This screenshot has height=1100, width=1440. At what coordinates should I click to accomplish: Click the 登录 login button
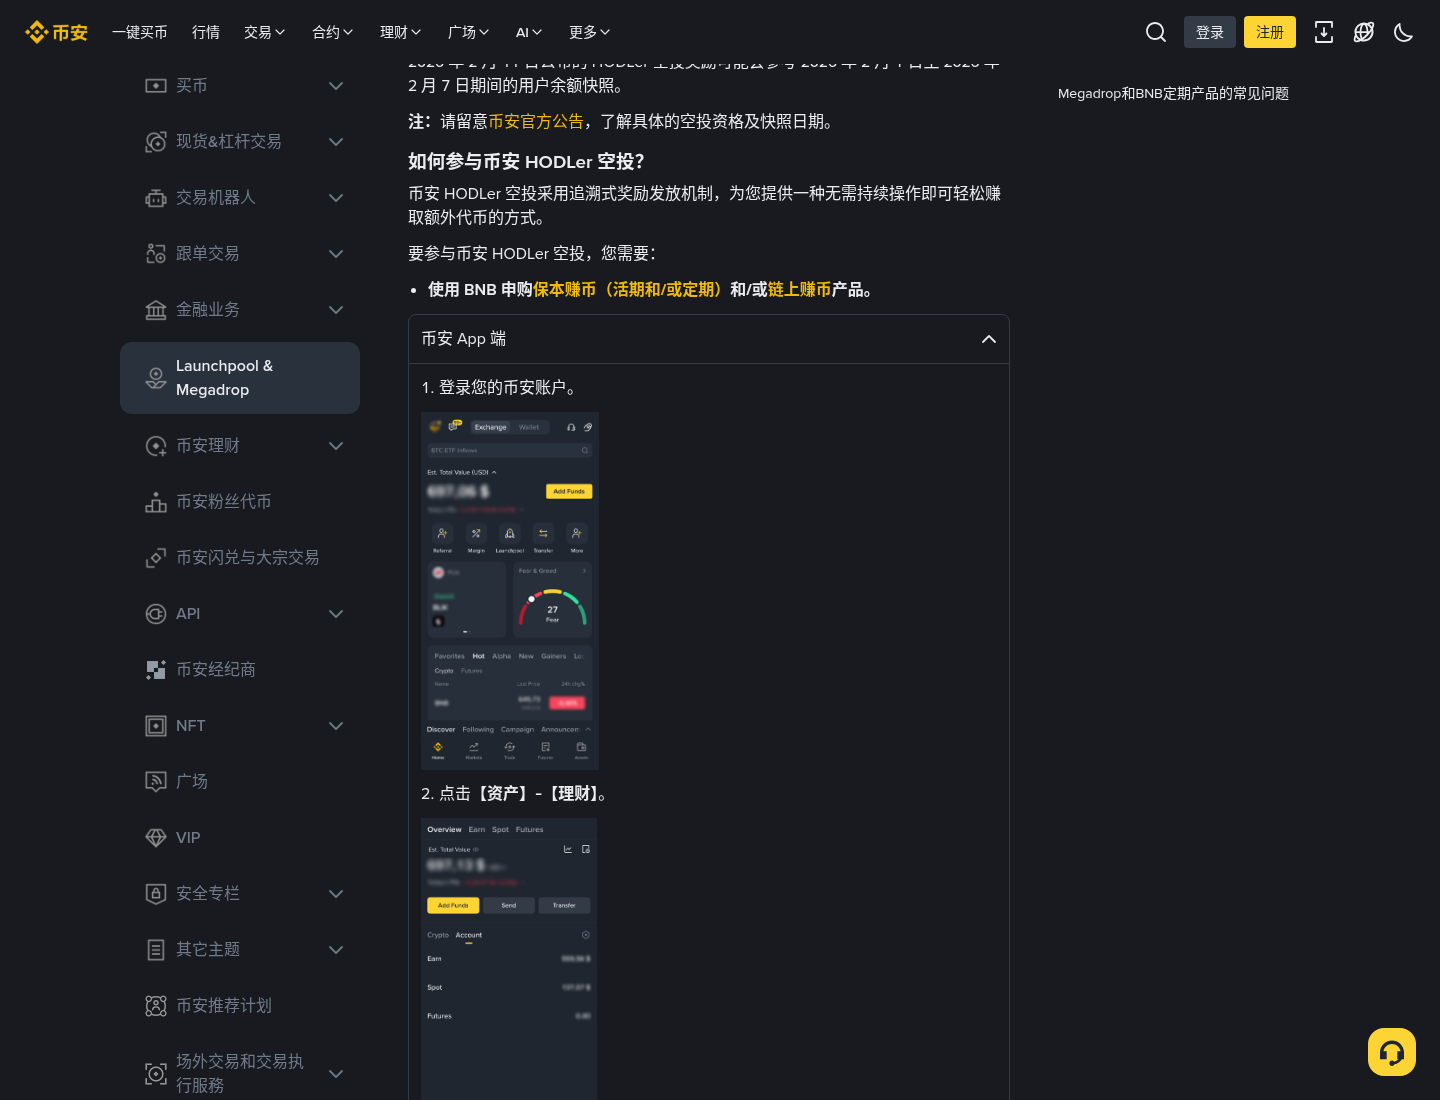pos(1210,32)
